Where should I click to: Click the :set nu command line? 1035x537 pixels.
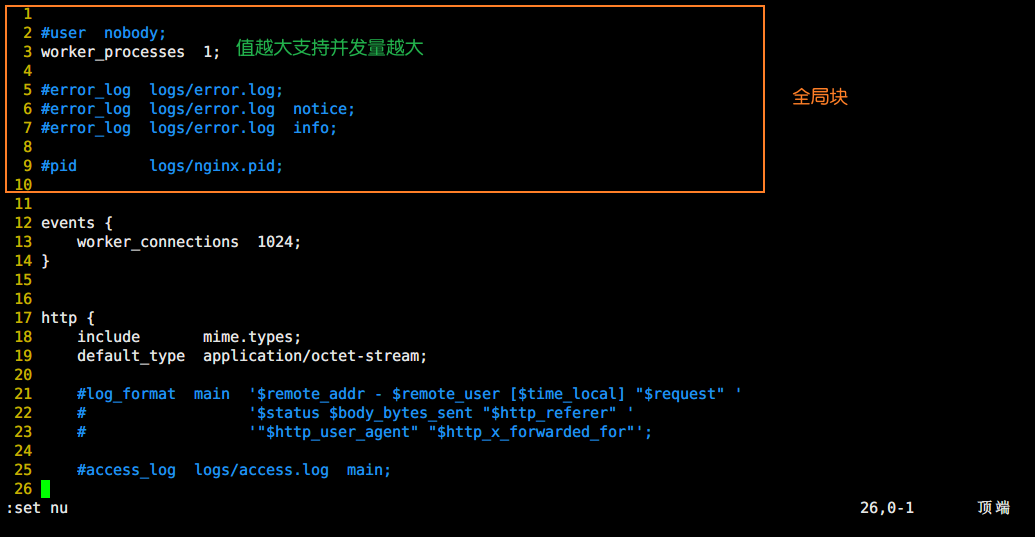coord(37,508)
